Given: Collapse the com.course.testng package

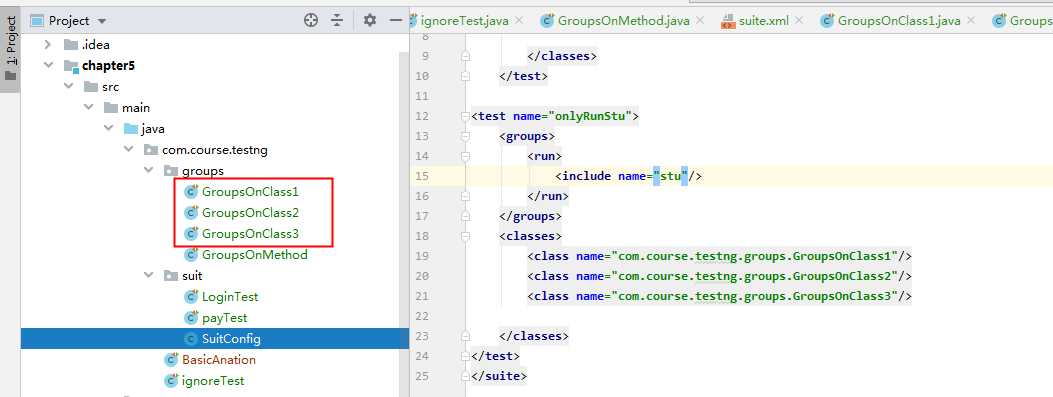Looking at the screenshot, I should pos(128,149).
